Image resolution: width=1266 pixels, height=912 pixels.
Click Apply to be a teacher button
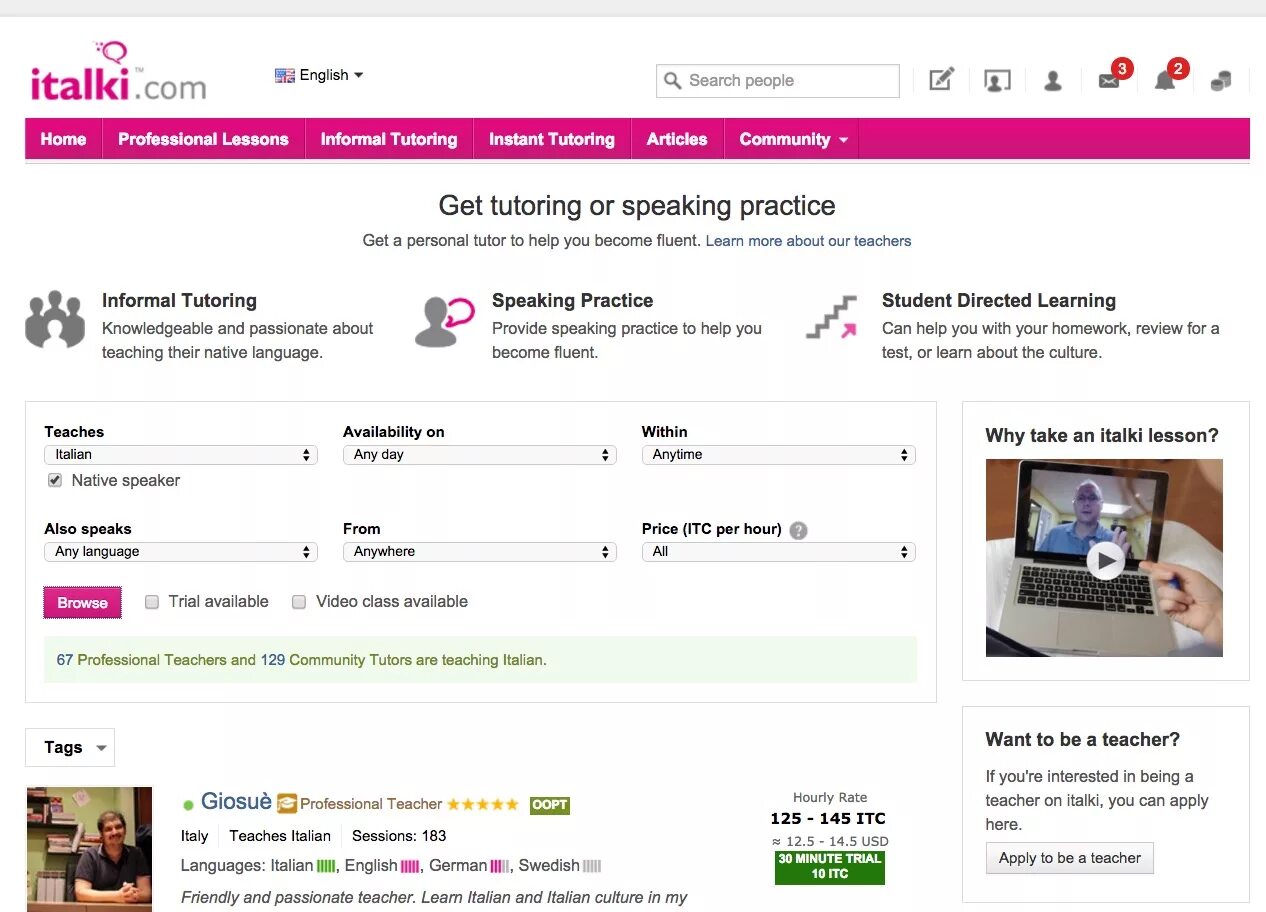coord(1070,858)
